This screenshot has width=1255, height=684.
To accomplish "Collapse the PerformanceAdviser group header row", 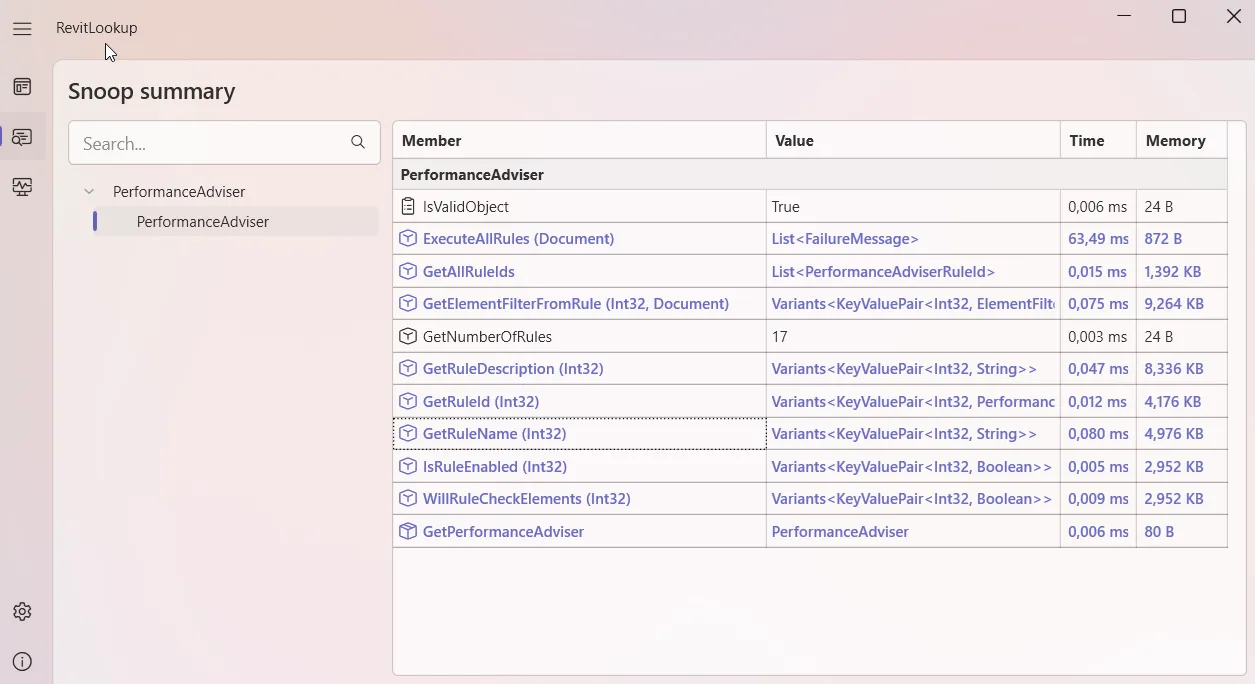I will (810, 175).
